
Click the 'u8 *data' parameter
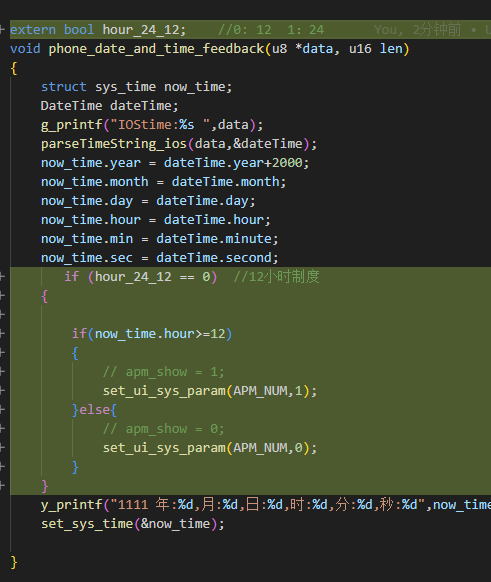(x=302, y=49)
